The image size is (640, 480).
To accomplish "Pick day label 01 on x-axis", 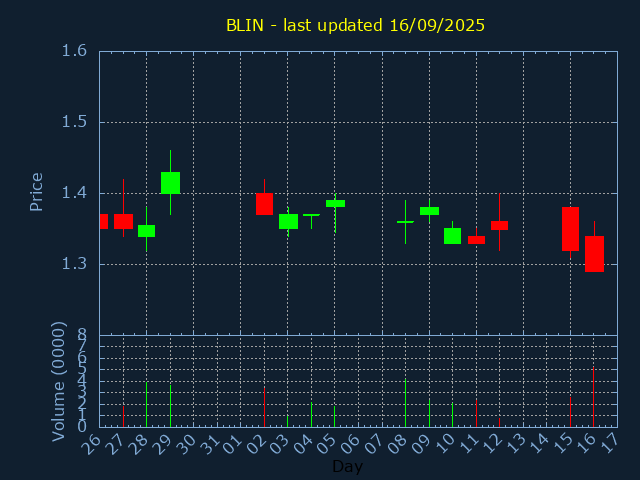I will (x=232, y=444).
